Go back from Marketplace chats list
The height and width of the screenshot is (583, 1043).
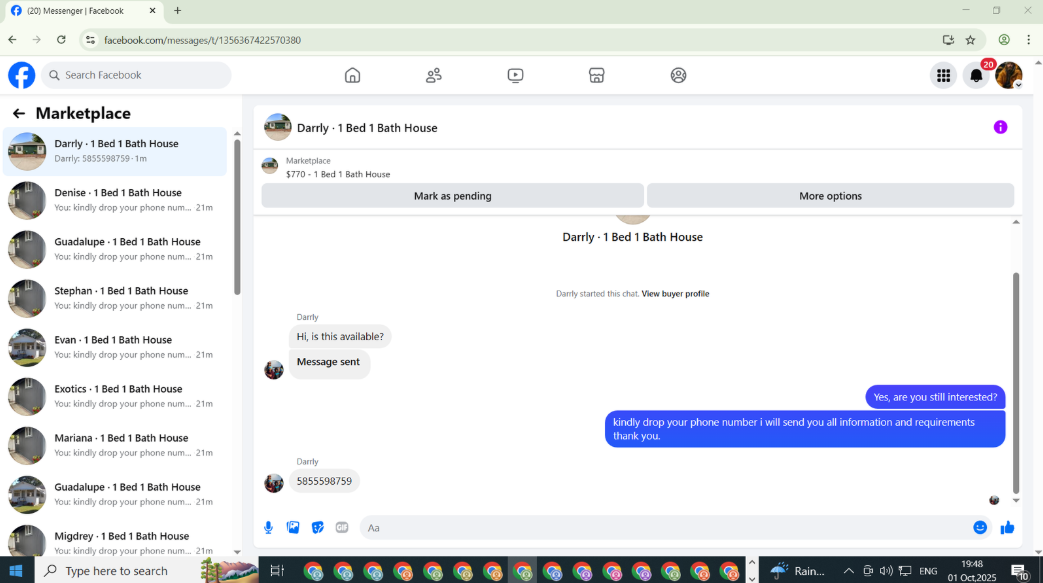[x=19, y=114]
